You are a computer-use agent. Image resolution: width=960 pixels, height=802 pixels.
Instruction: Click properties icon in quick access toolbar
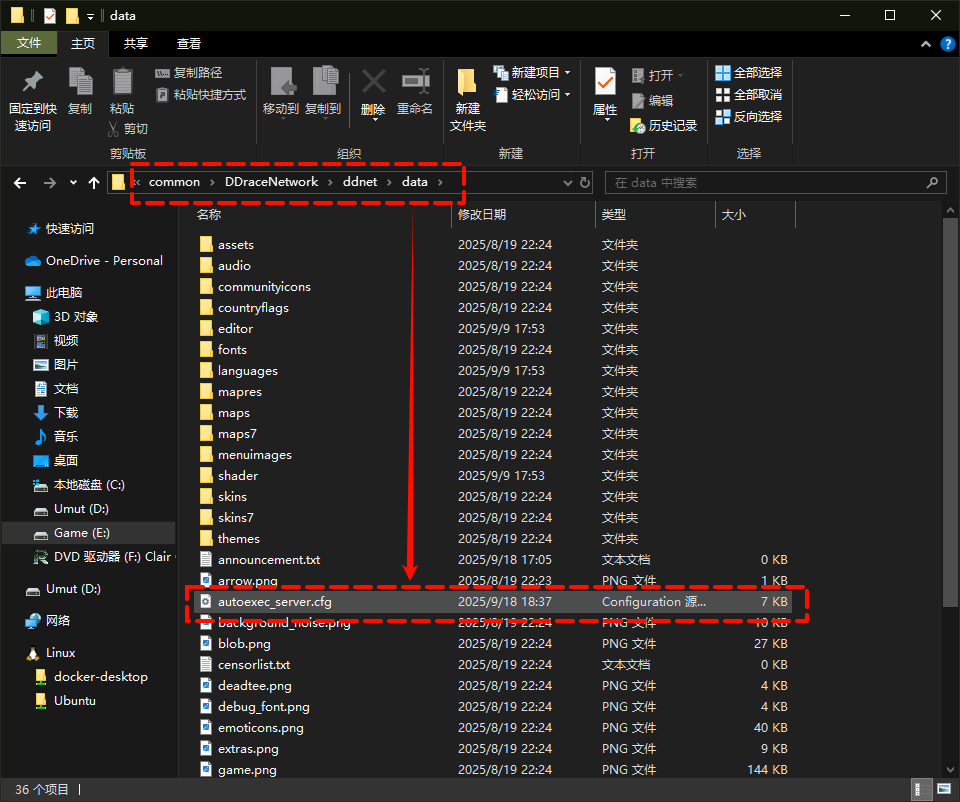pyautogui.click(x=50, y=15)
